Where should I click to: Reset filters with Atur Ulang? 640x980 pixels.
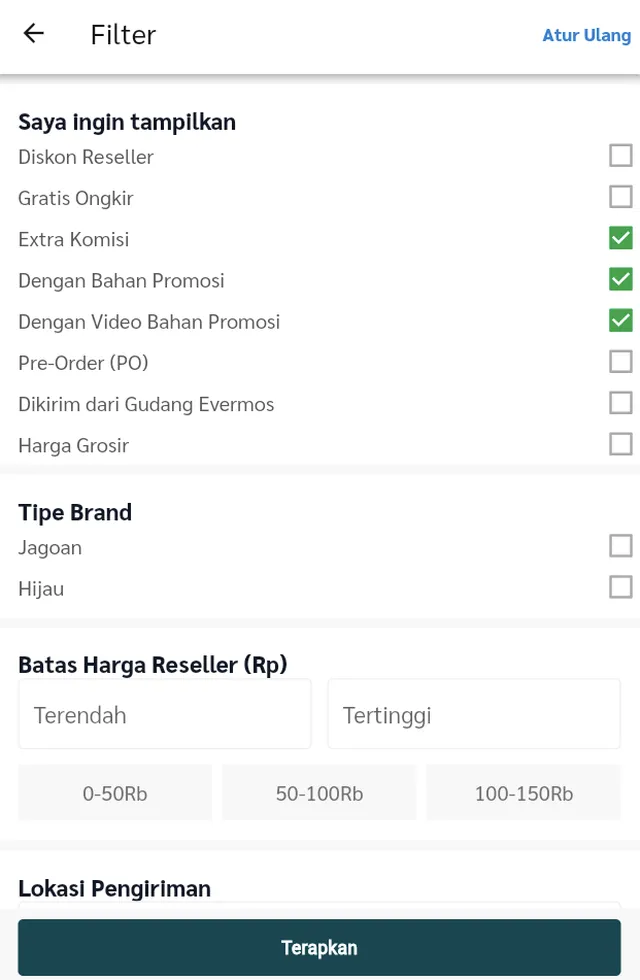tap(586, 35)
